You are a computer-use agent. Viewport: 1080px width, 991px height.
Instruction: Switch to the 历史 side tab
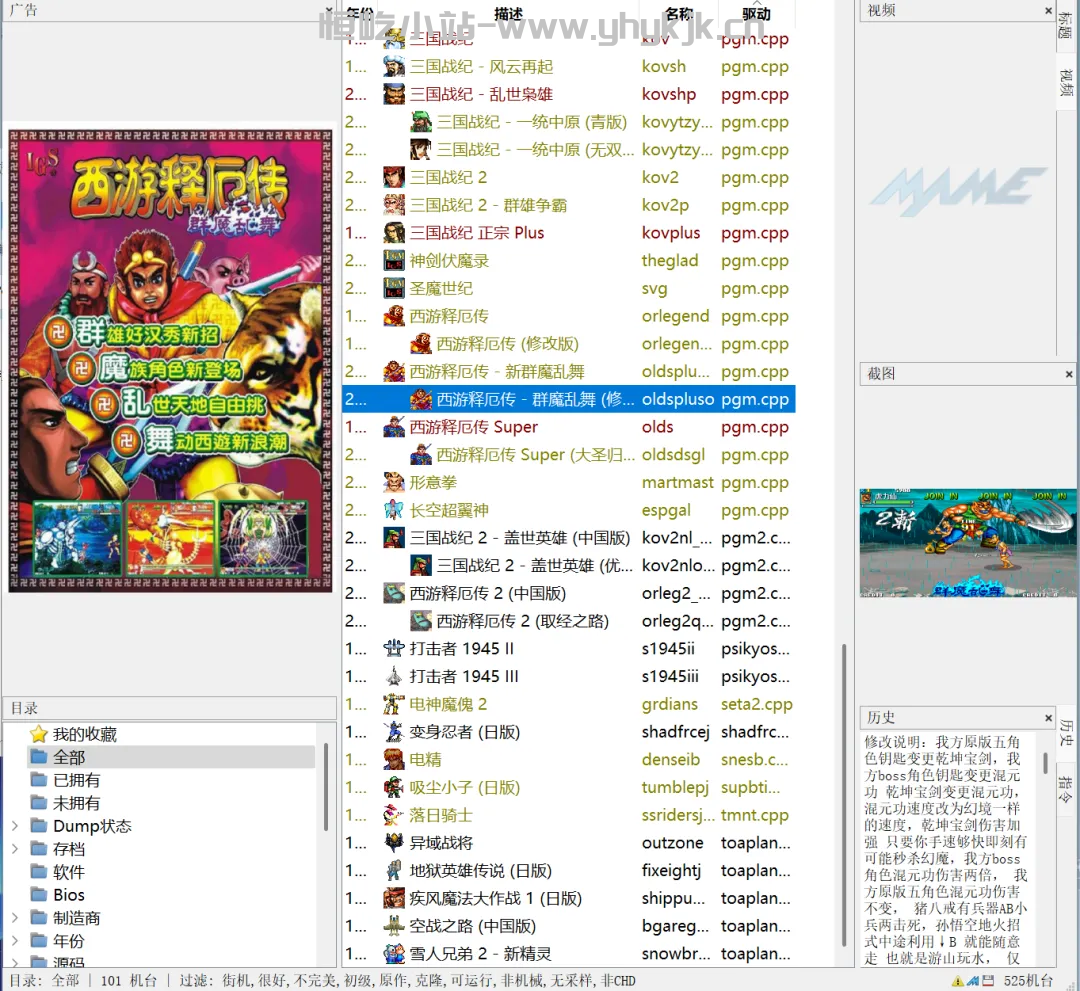click(x=1066, y=732)
